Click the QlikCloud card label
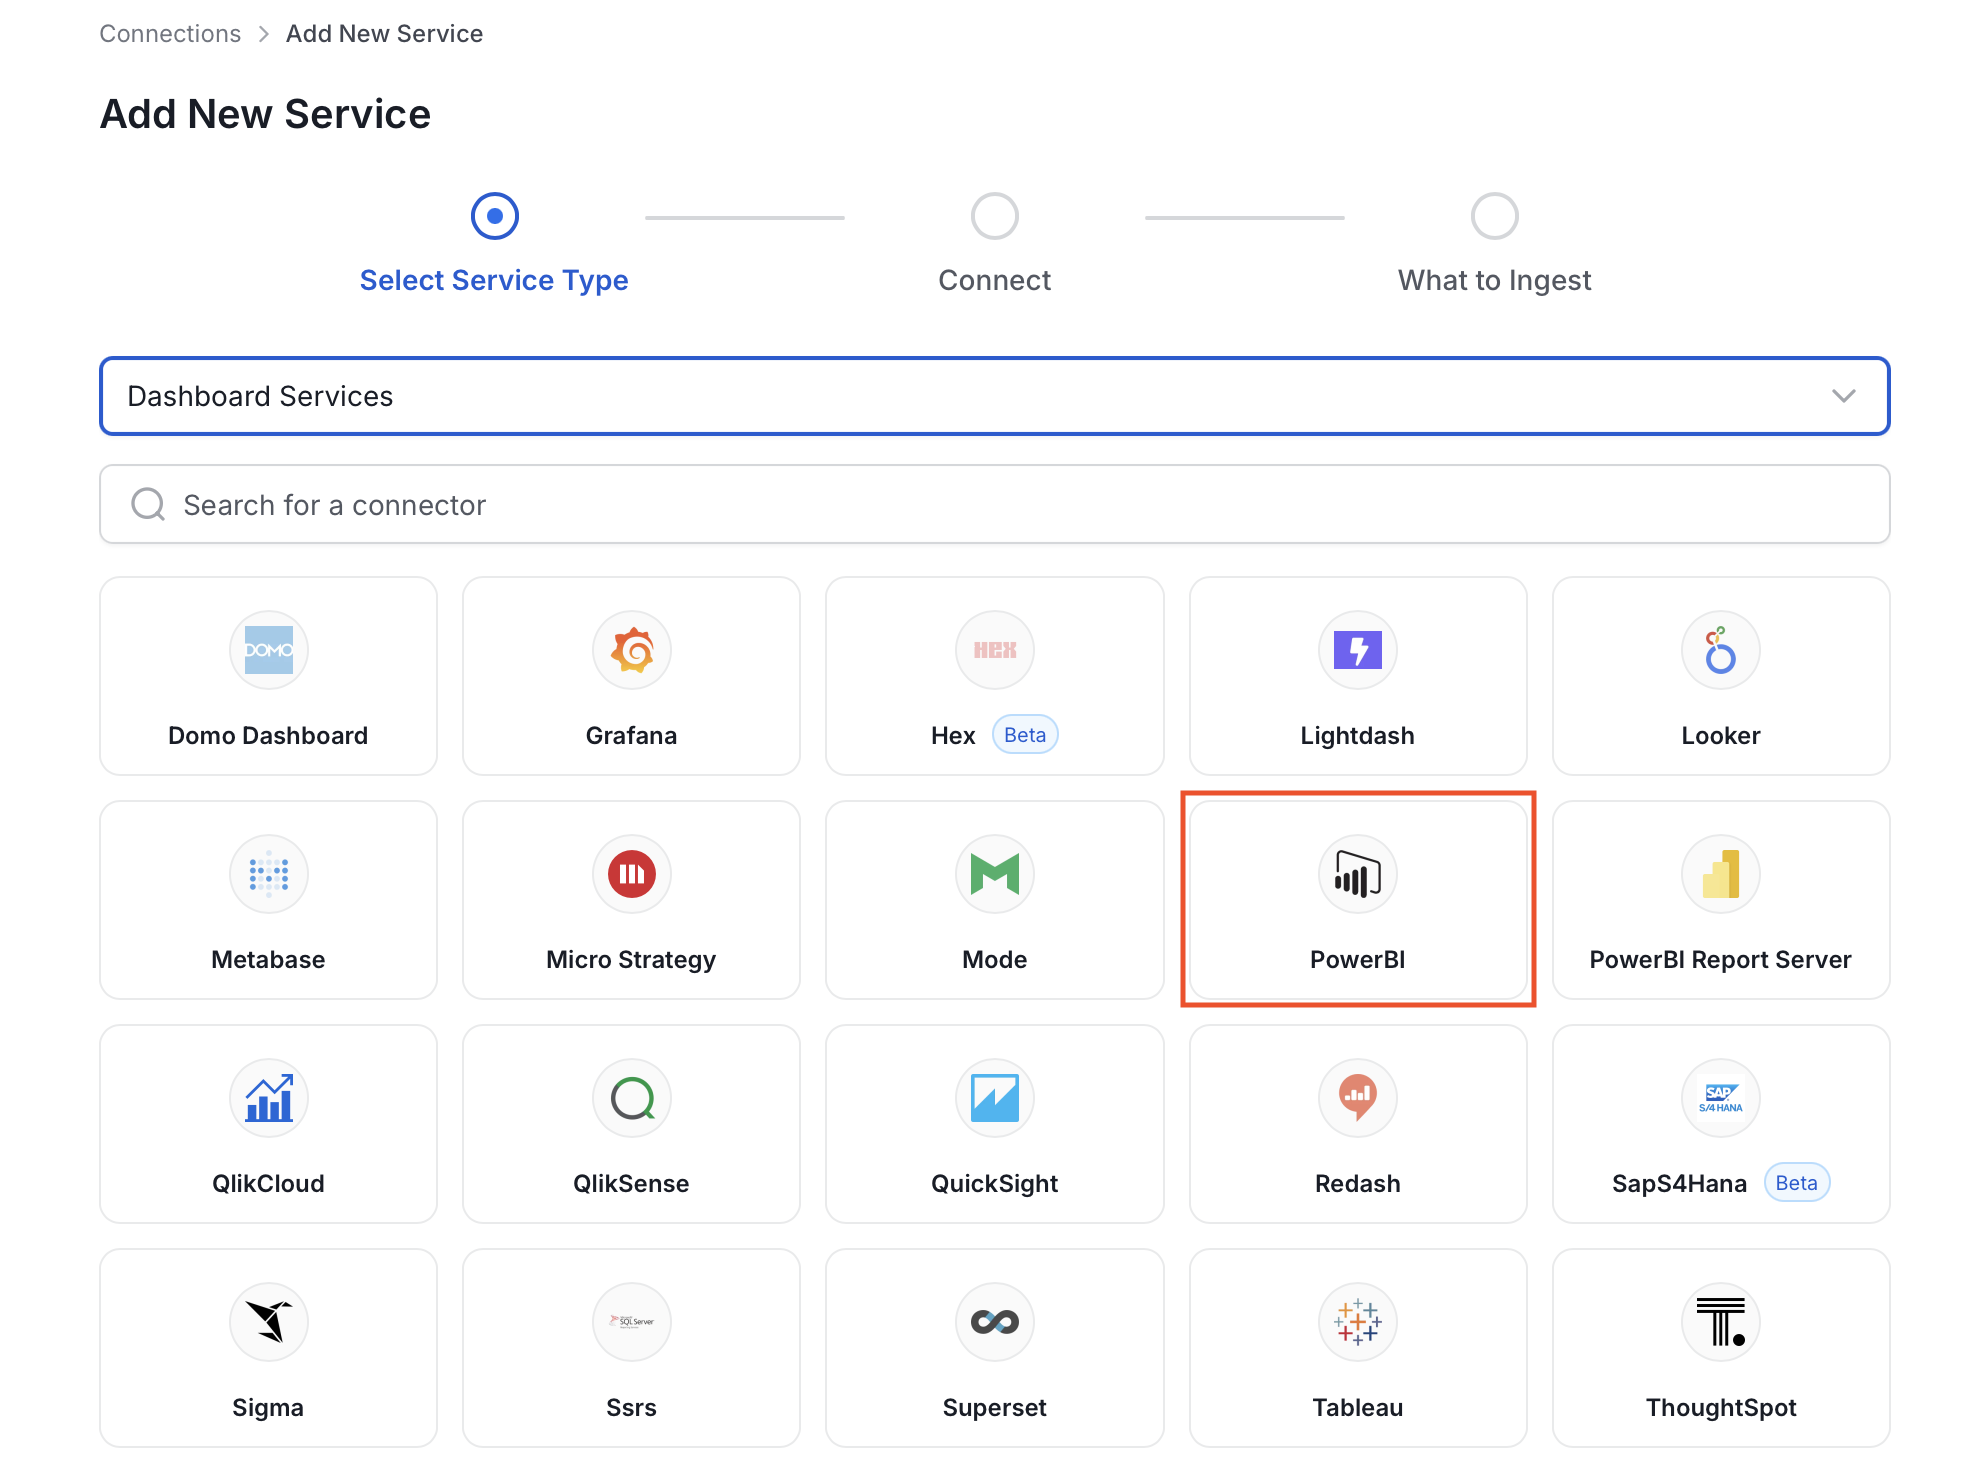This screenshot has height=1470, width=1972. (x=268, y=1183)
